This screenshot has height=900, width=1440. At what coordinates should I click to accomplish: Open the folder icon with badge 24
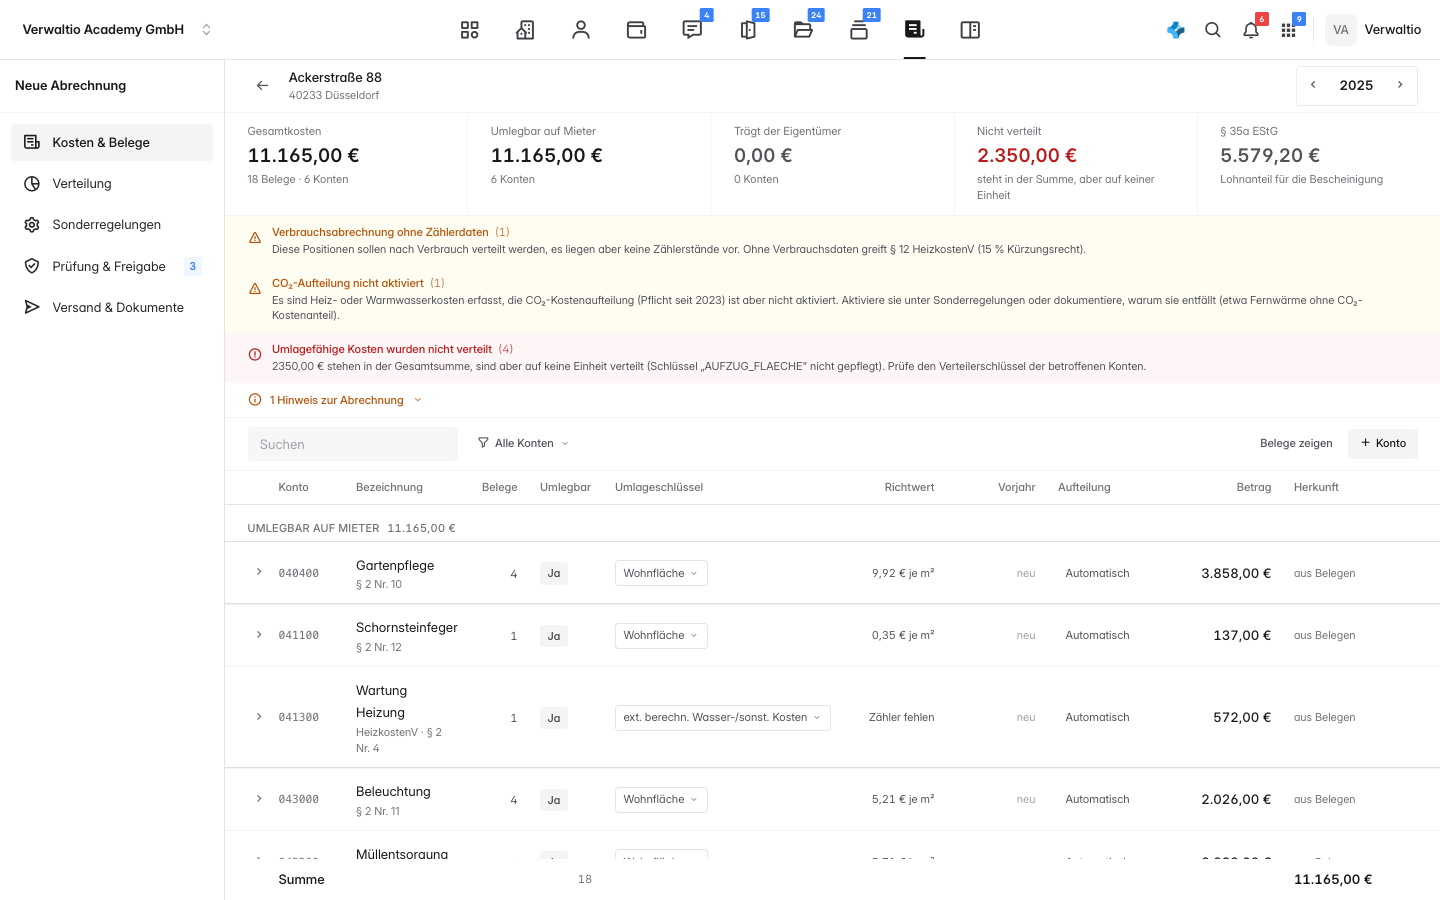pyautogui.click(x=803, y=30)
